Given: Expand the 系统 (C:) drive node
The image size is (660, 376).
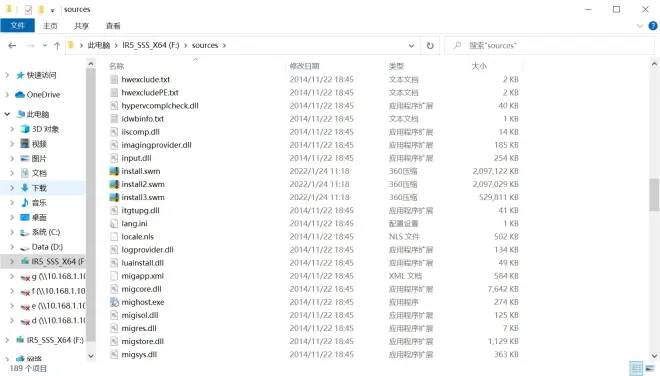Looking at the screenshot, I should (12, 232).
